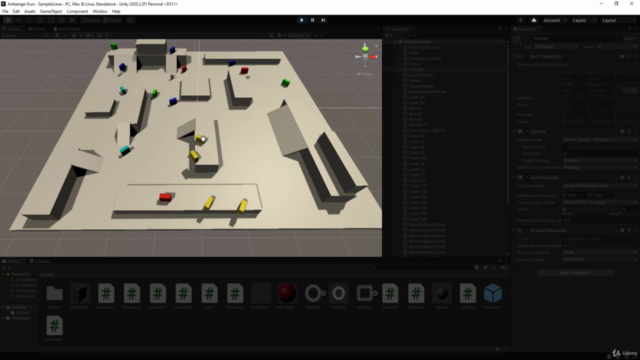The width and height of the screenshot is (640, 360).
Task: Select the New Material dark asset
Action: pos(261,293)
